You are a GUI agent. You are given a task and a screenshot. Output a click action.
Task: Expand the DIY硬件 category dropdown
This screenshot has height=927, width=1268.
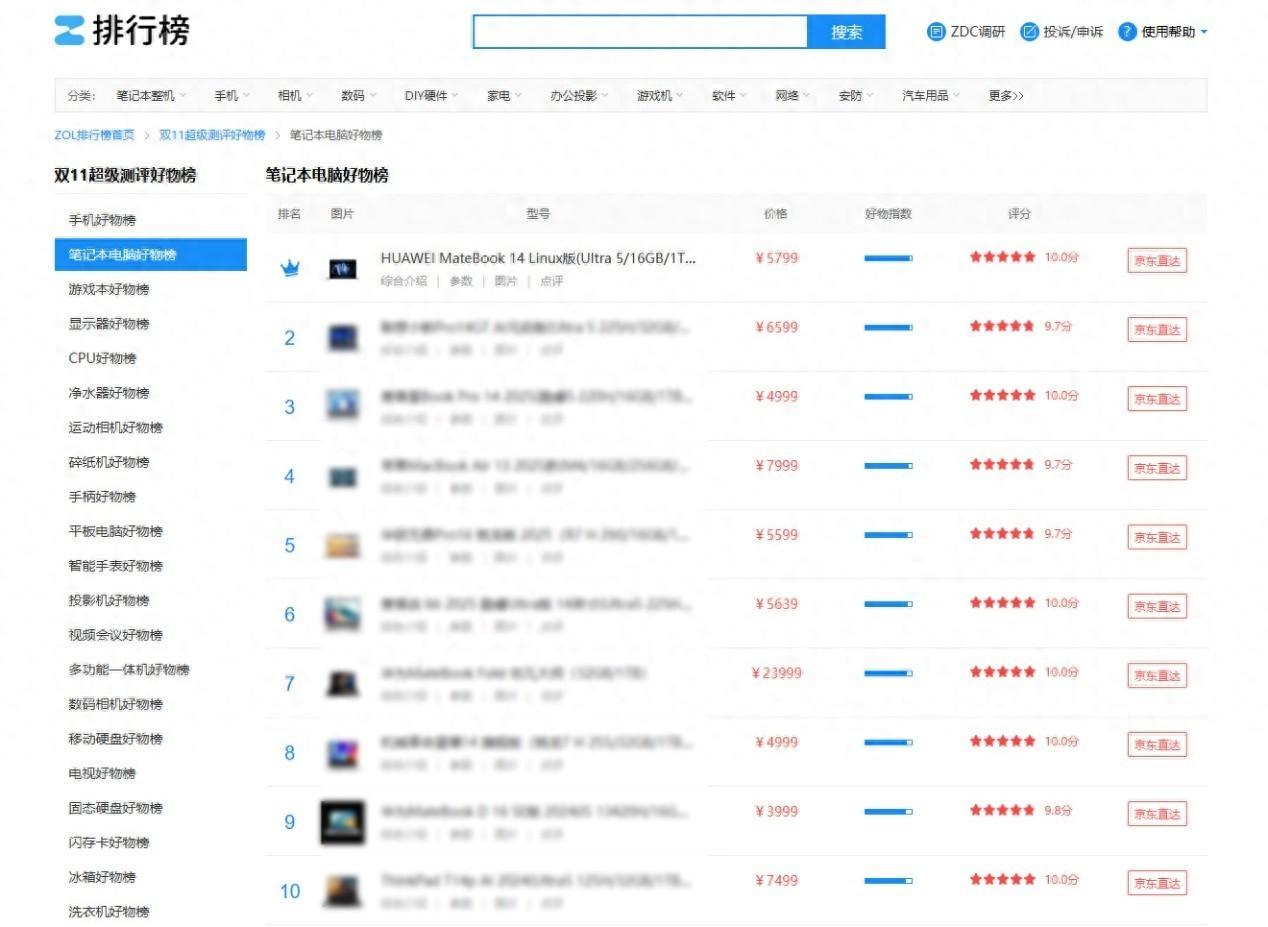[x=454, y=96]
